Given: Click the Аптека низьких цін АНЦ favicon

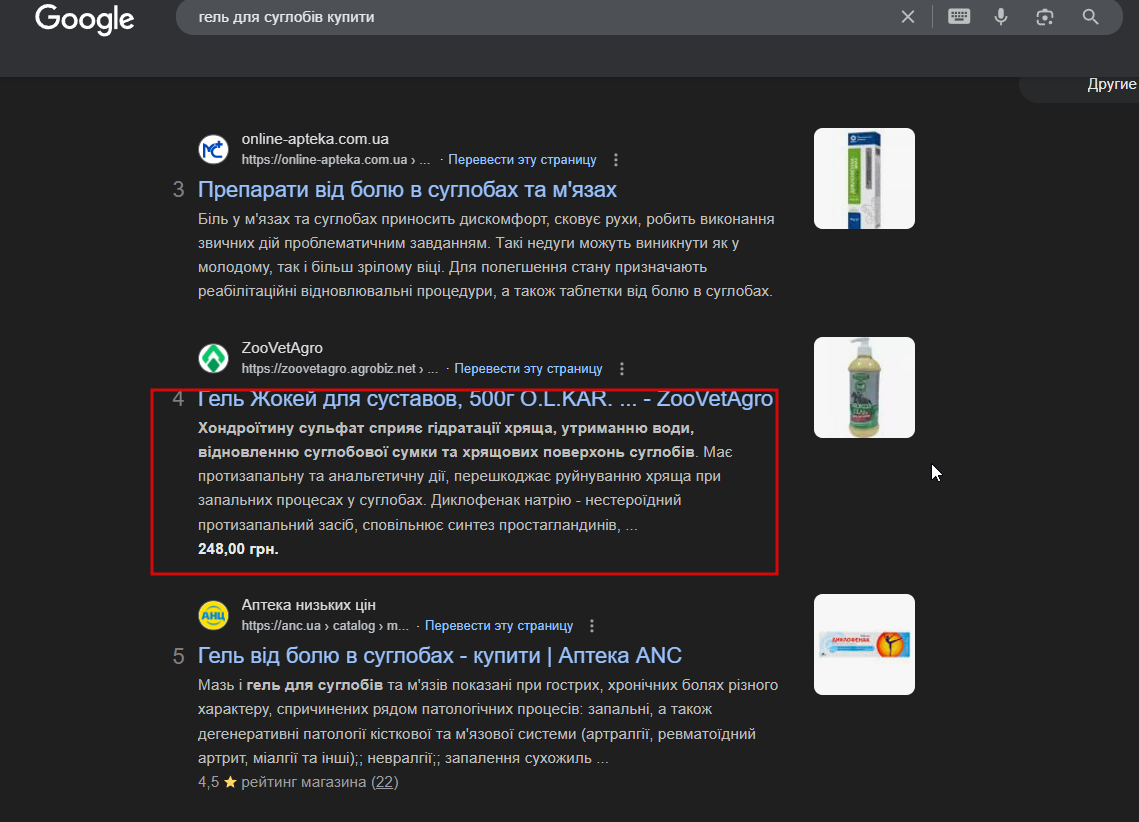Looking at the screenshot, I should [214, 615].
